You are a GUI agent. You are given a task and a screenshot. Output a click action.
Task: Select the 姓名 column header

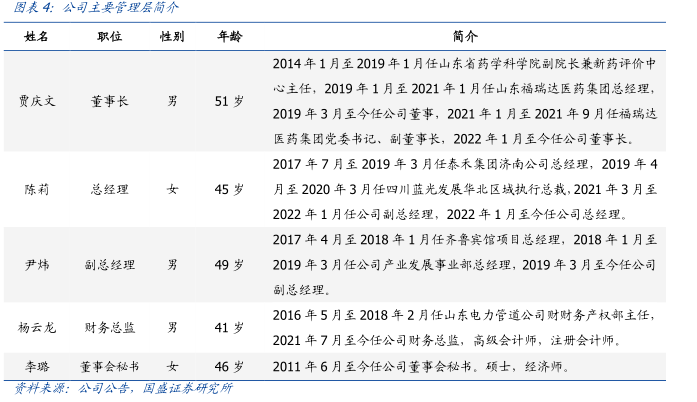pos(37,36)
